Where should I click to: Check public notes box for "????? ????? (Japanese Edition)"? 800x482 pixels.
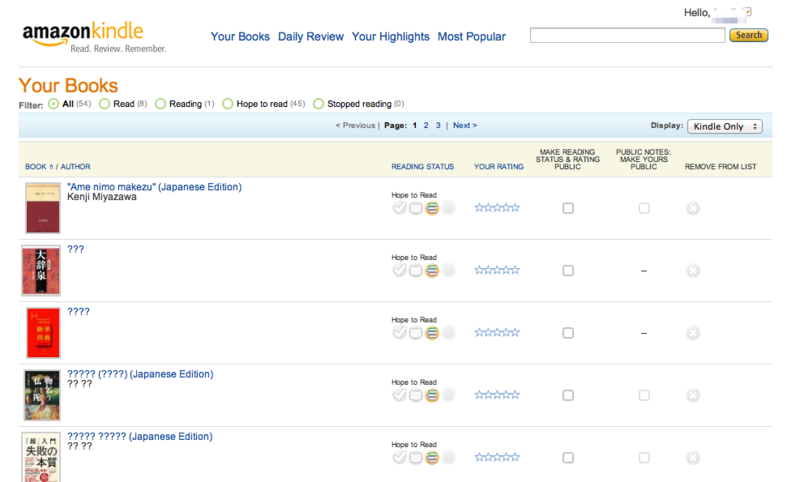[644, 458]
